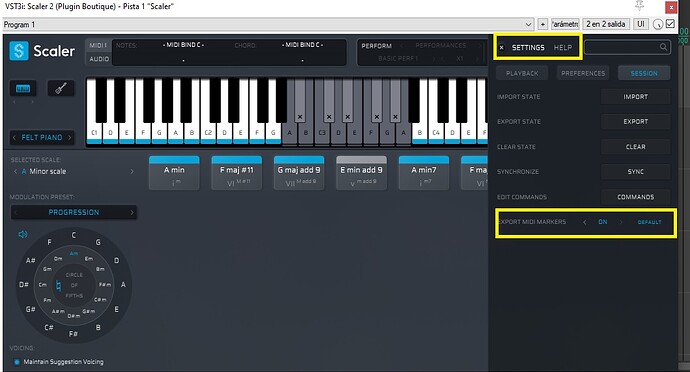Open the SETTINGS tab
690x372 pixels.
coord(528,48)
